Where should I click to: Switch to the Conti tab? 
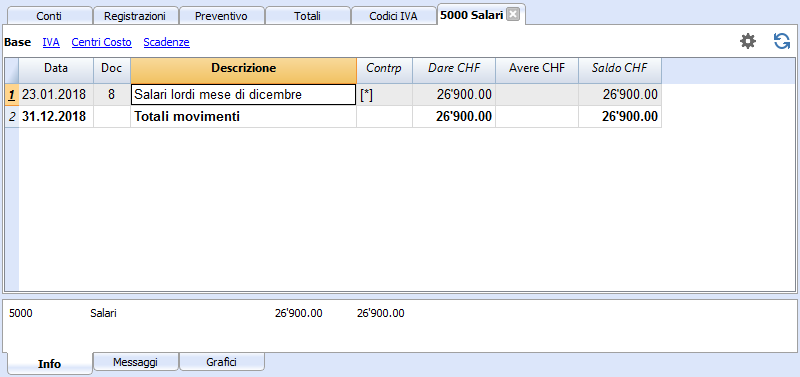pyautogui.click(x=49, y=16)
